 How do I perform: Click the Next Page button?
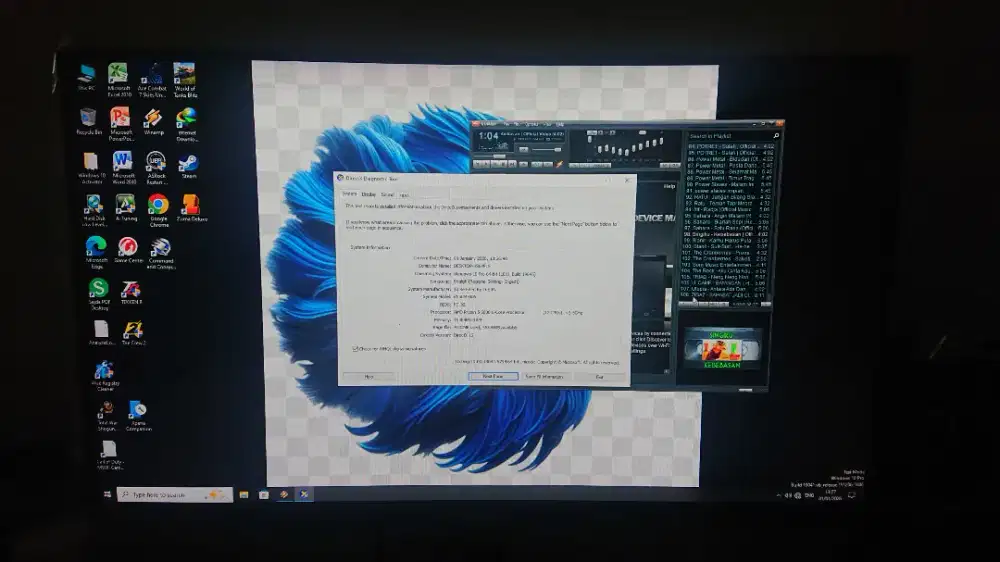tap(493, 376)
